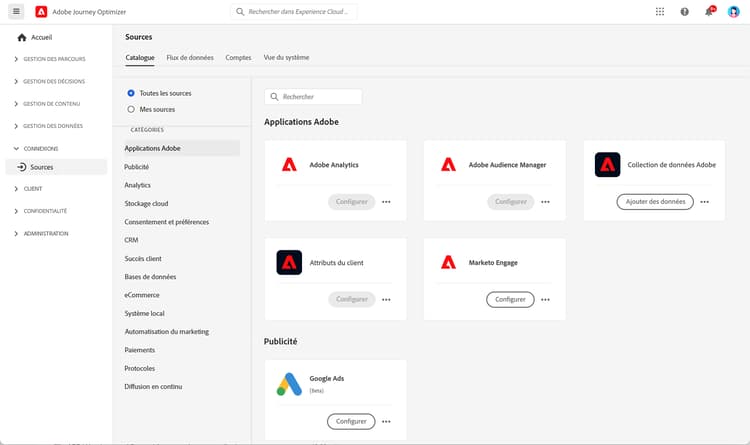Open more options for Attributs du client
Screen dimensions: 750x445
(386, 300)
